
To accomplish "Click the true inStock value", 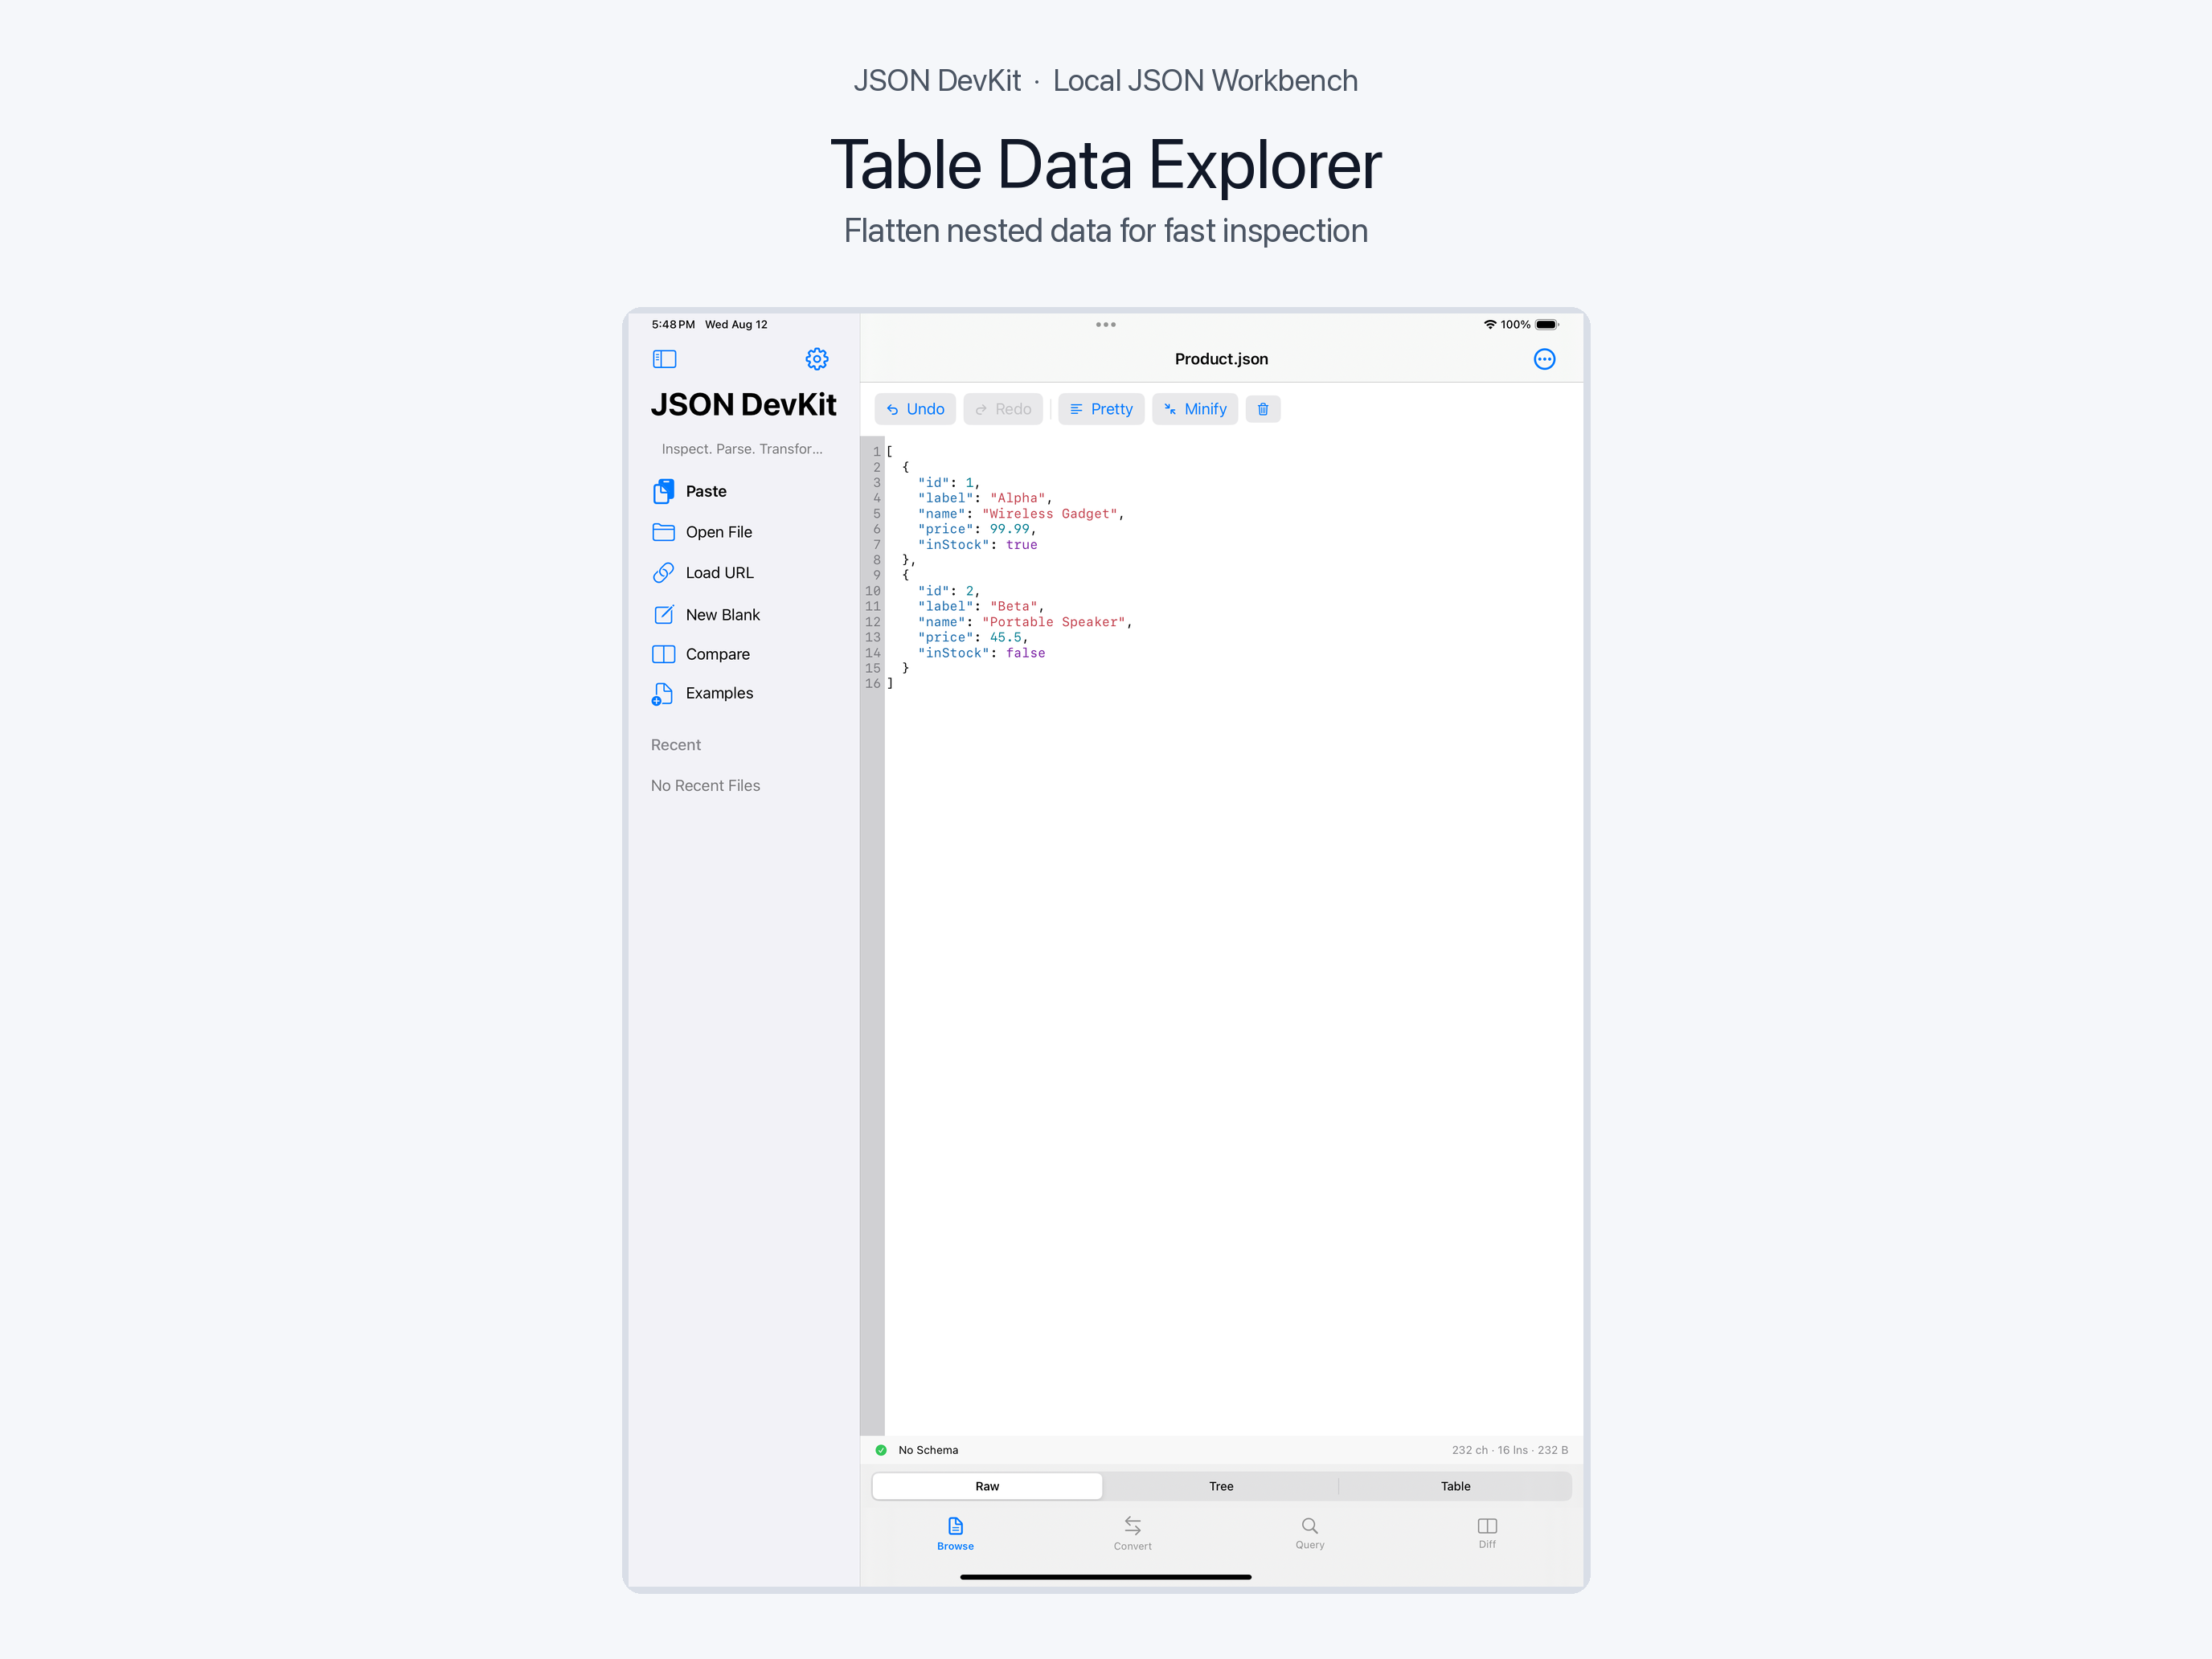I will [x=1021, y=545].
